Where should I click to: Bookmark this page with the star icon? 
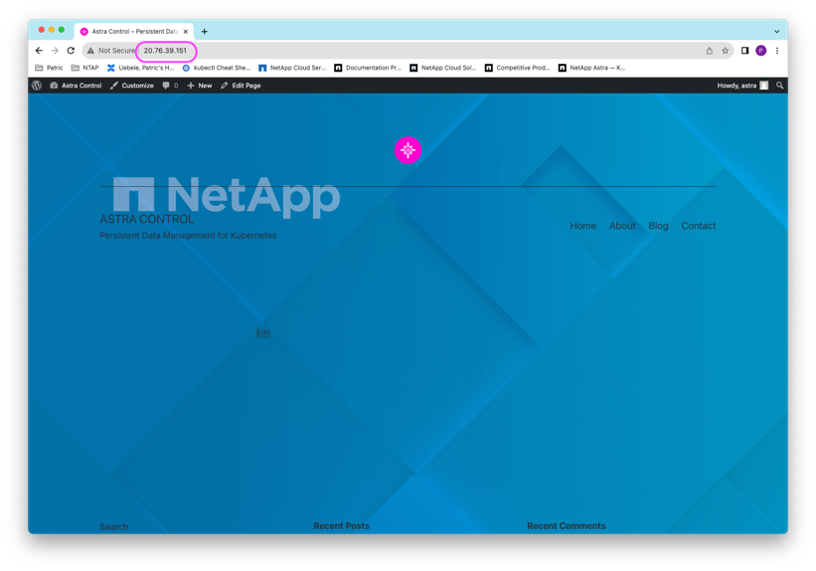725,50
